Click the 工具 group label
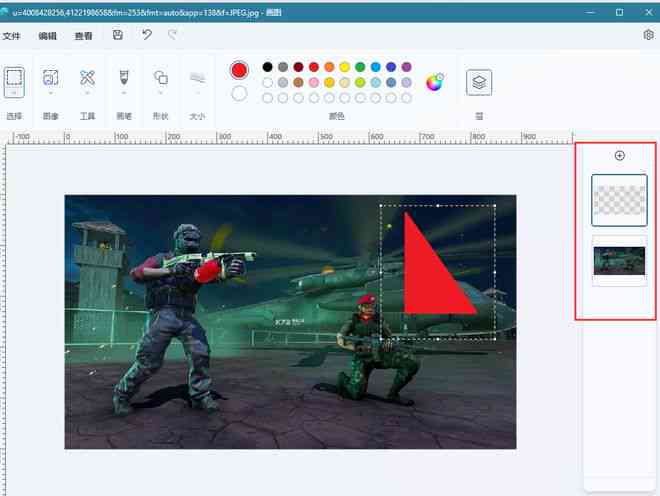Viewport: 660px width, 496px height. (88, 116)
